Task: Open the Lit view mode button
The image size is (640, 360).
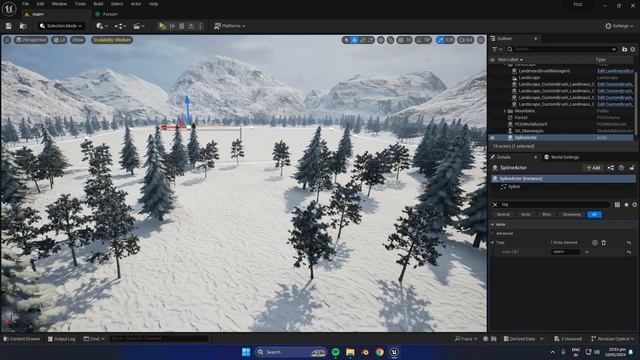Action: pyautogui.click(x=59, y=40)
